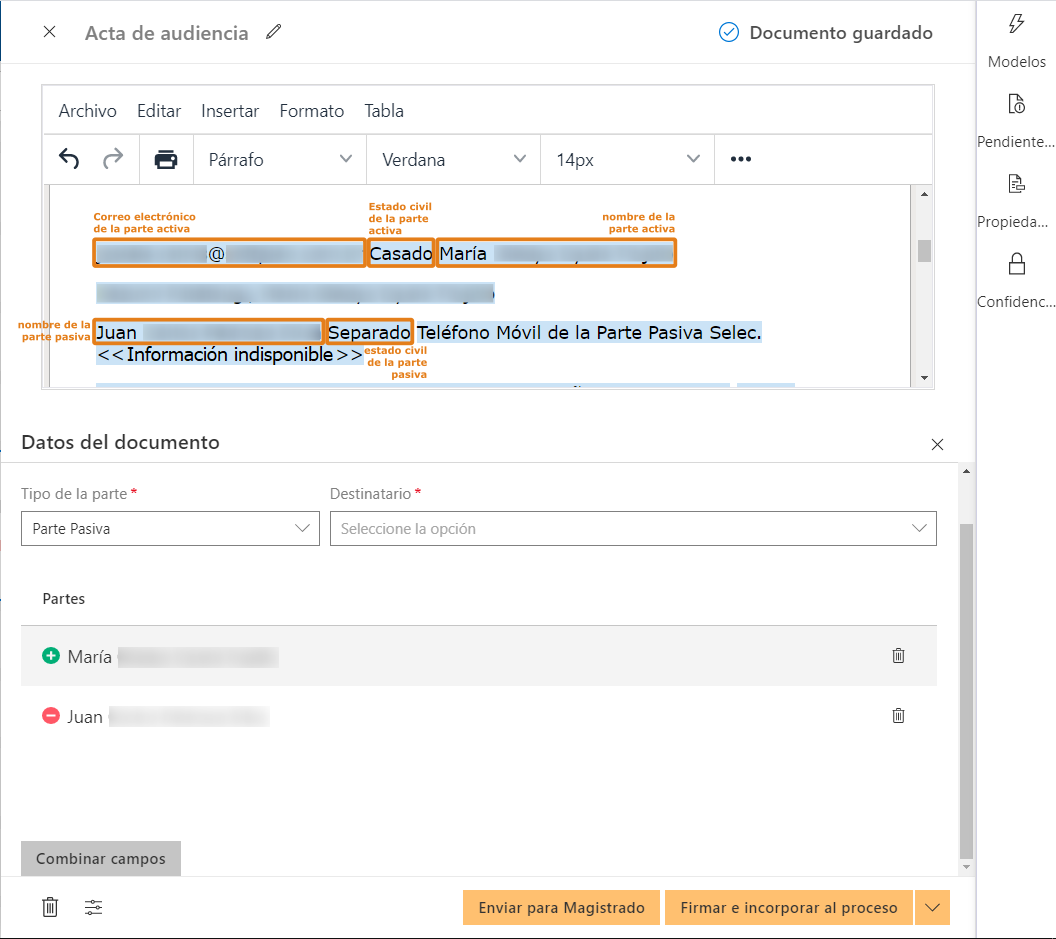Click Enviar para Magistrado button

pos(561,907)
